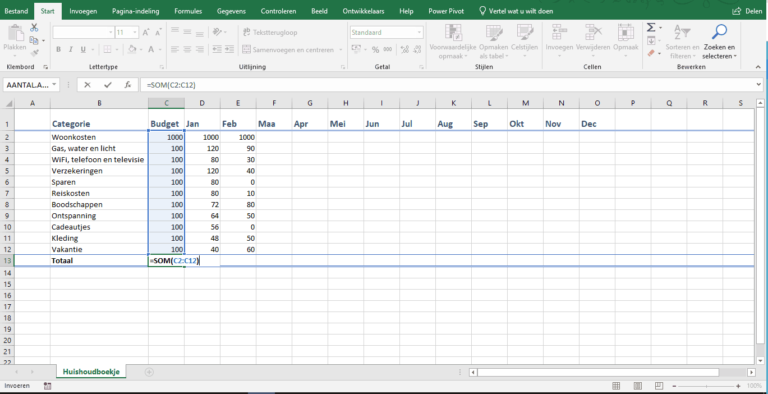Click the Format Painter brush icon
768x394 pixels.
click(x=34, y=52)
